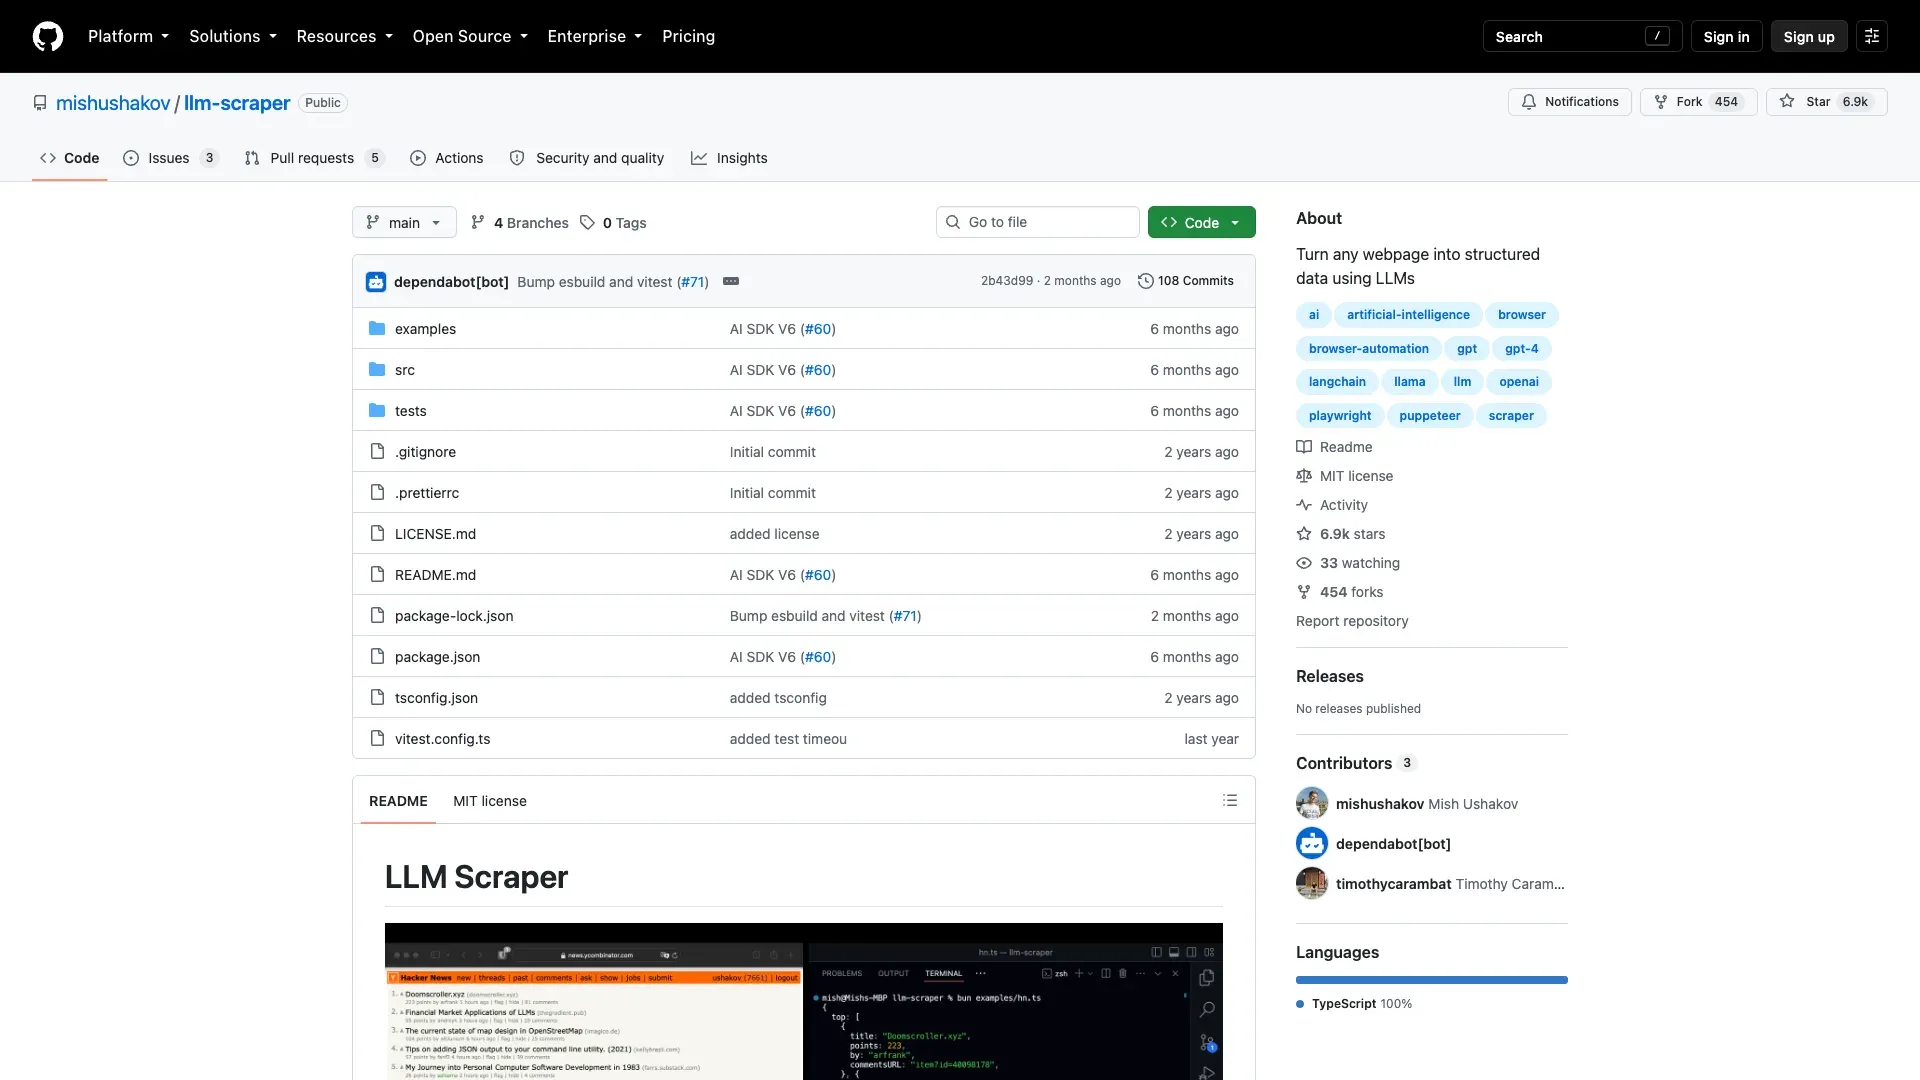This screenshot has height=1080, width=1920.
Task: Open the Insights tab
Action: pyautogui.click(x=729, y=158)
